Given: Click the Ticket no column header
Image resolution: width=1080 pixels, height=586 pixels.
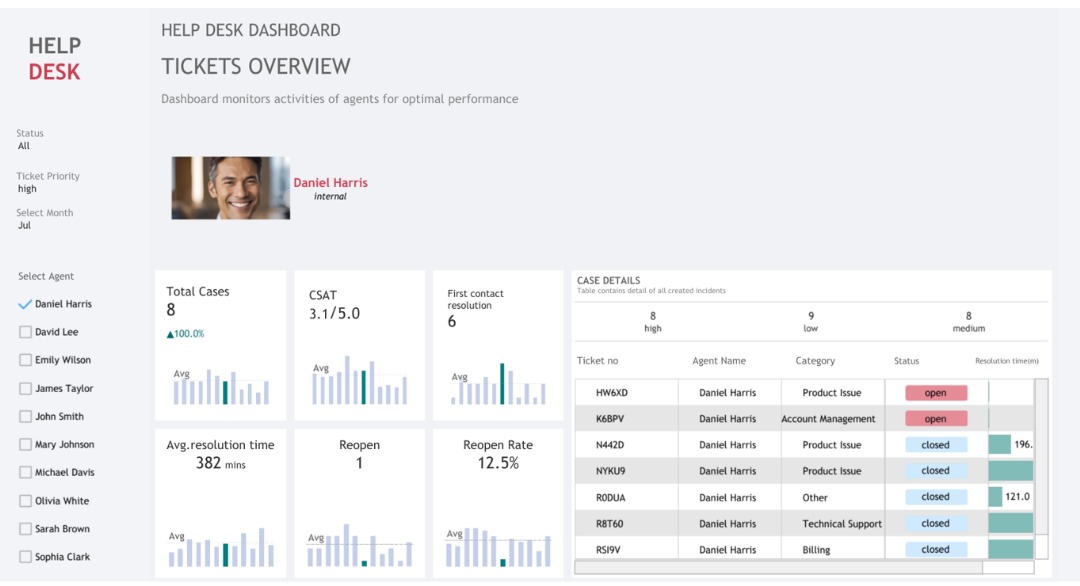Looking at the screenshot, I should point(597,361).
